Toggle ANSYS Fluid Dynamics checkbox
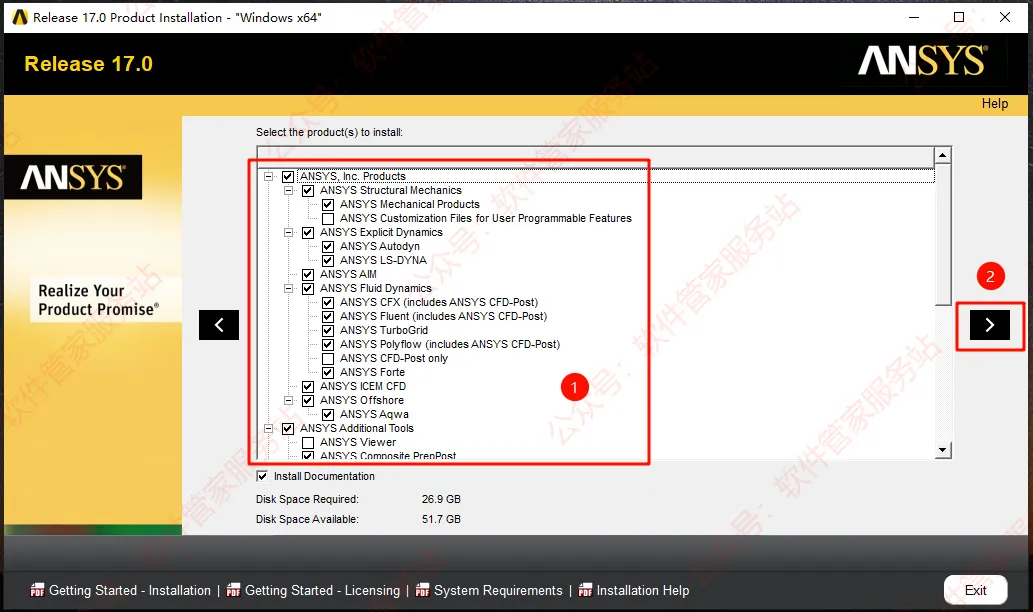Viewport: 1033px width, 612px height. [308, 289]
